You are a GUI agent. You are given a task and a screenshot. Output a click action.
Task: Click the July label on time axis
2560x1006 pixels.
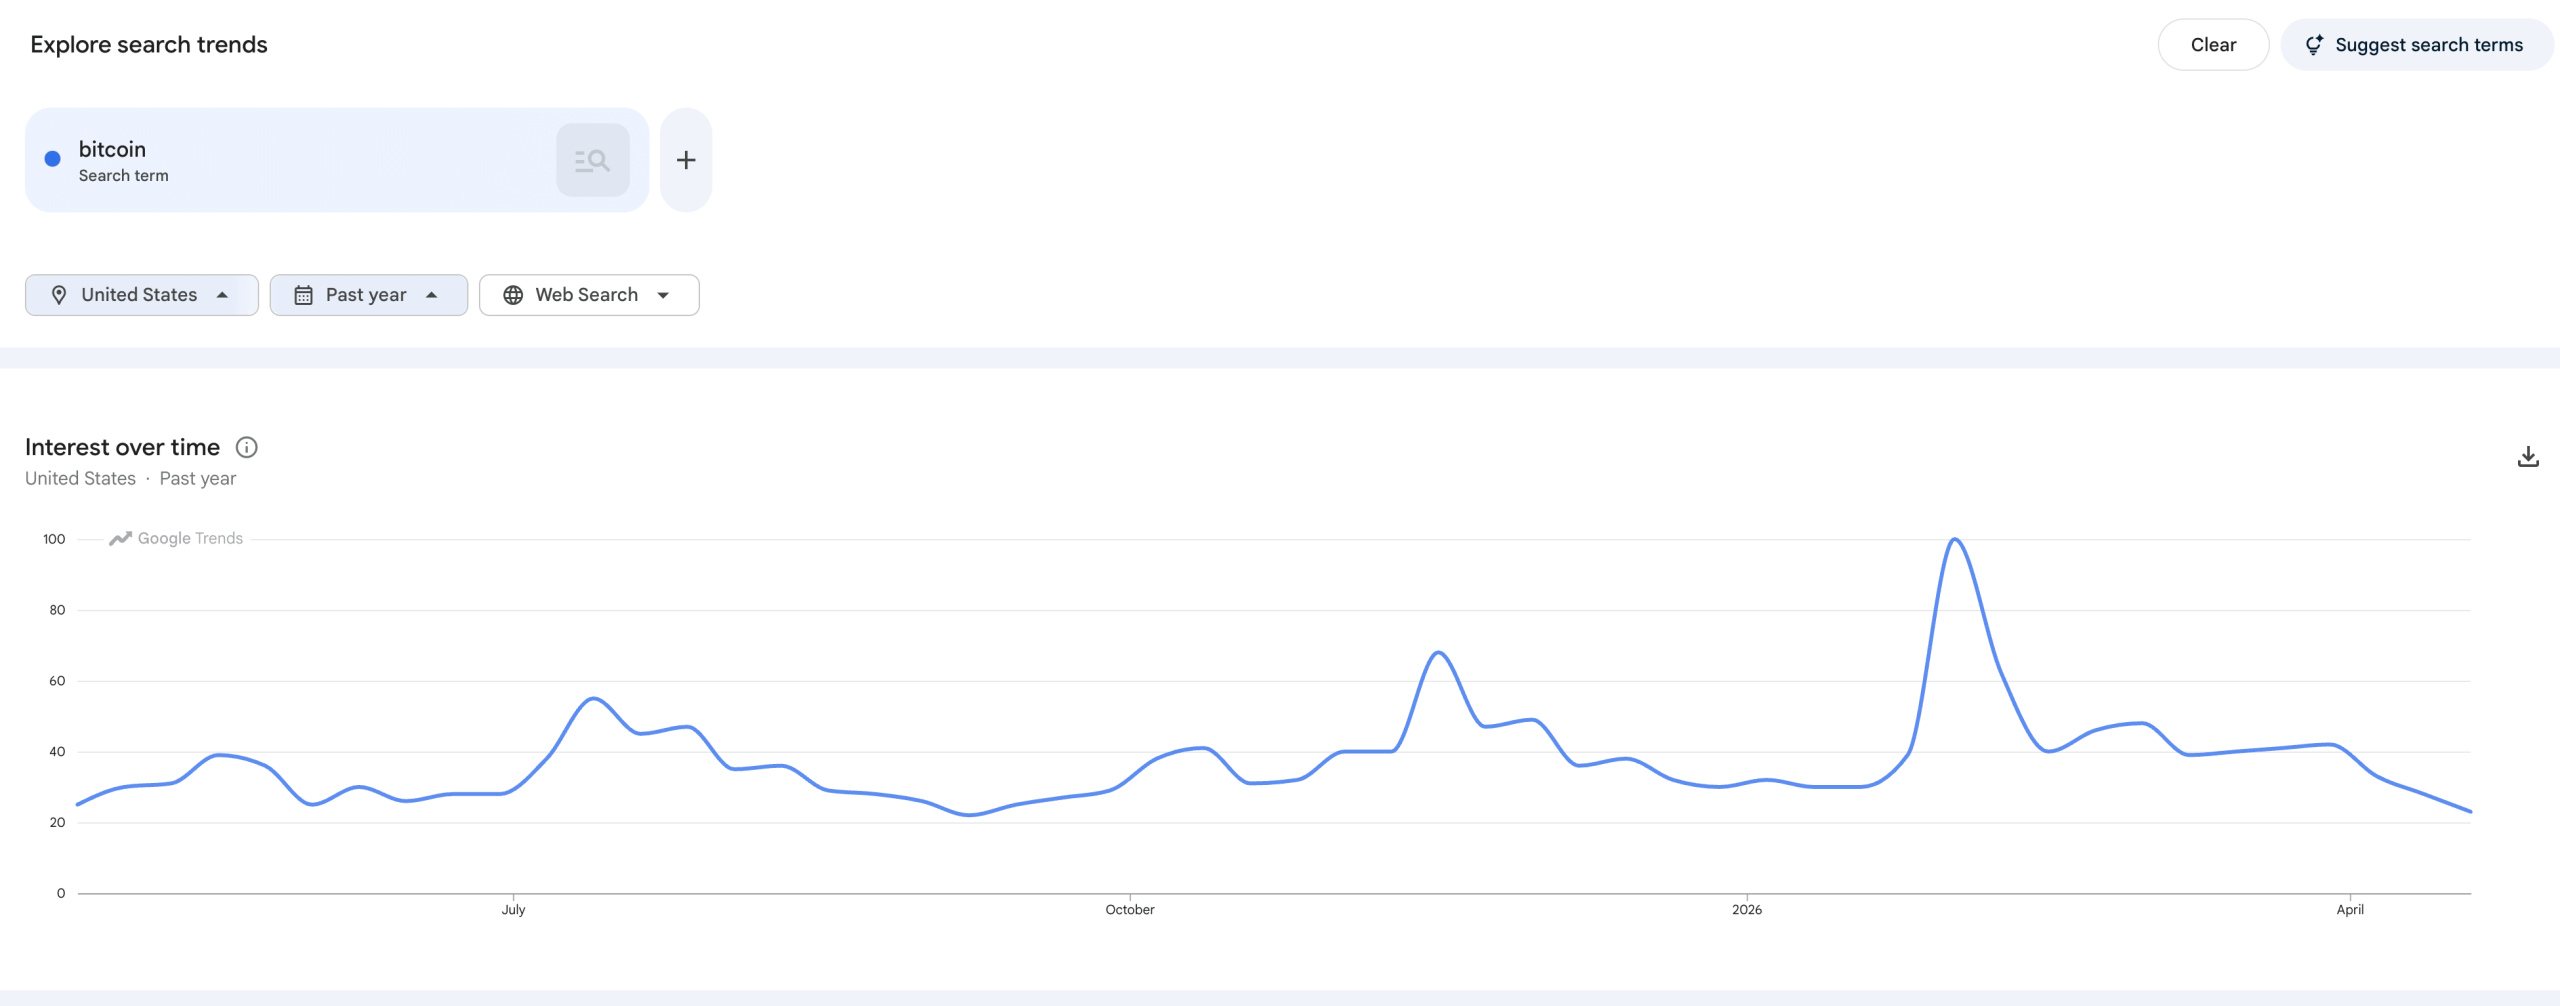tap(513, 909)
